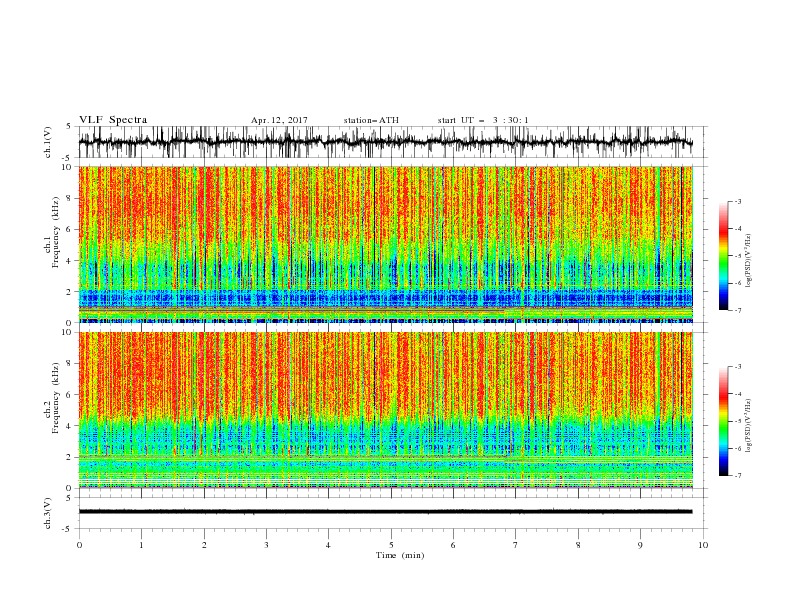Click the ch.2 spectrogram color scale bar
This screenshot has height=612, width=792.
[x=723, y=421]
